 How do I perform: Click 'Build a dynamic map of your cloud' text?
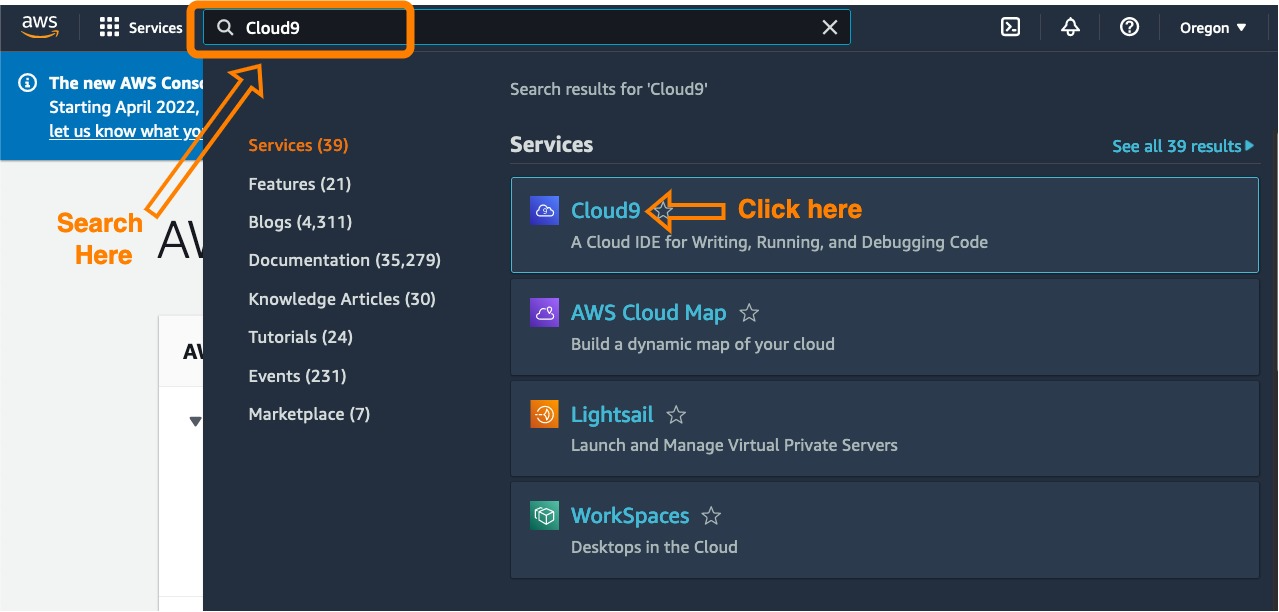pos(703,344)
